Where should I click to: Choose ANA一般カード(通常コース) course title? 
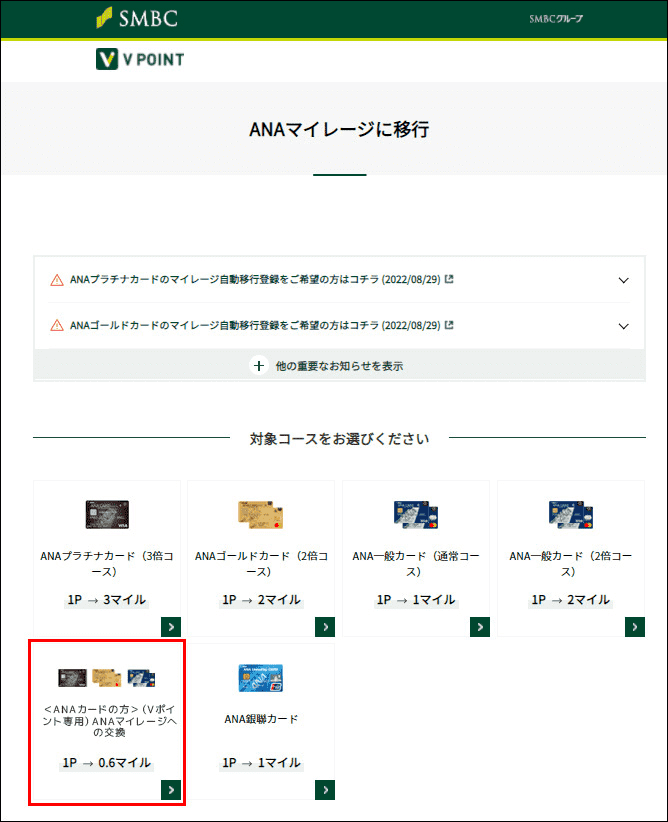[x=415, y=564]
